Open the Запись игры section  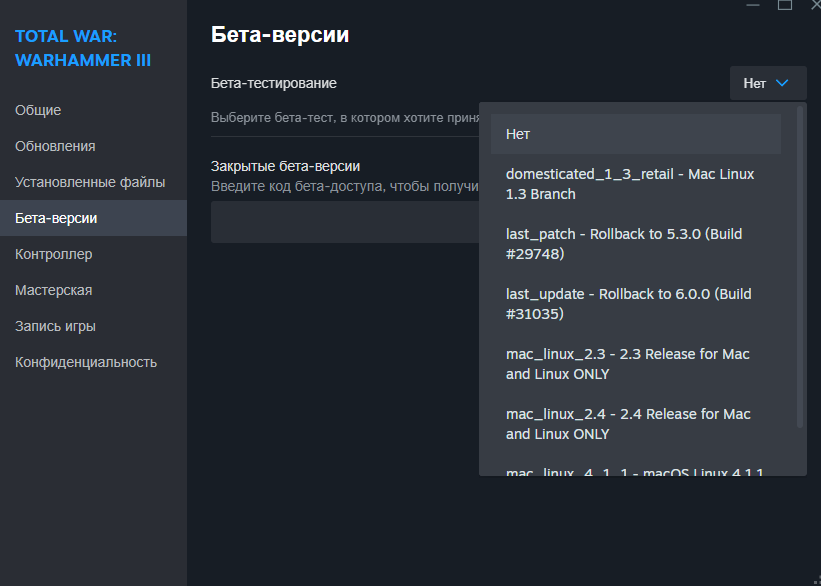tap(93, 326)
